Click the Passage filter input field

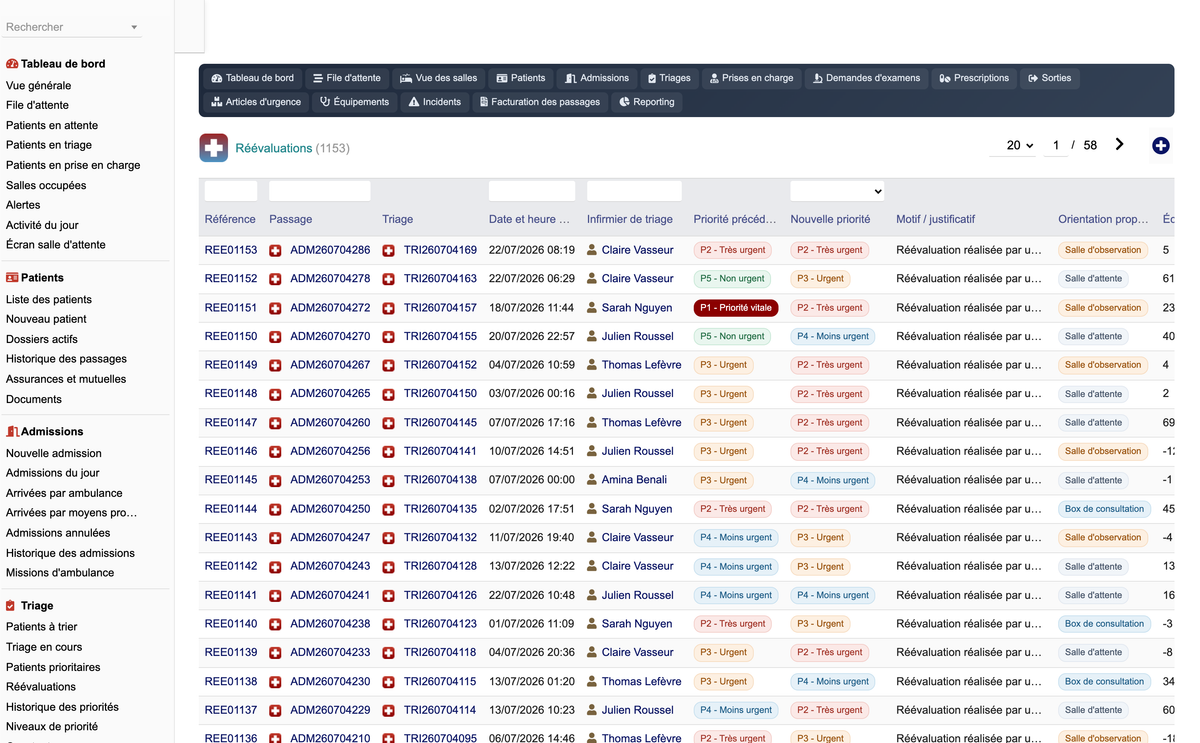pyautogui.click(x=320, y=191)
